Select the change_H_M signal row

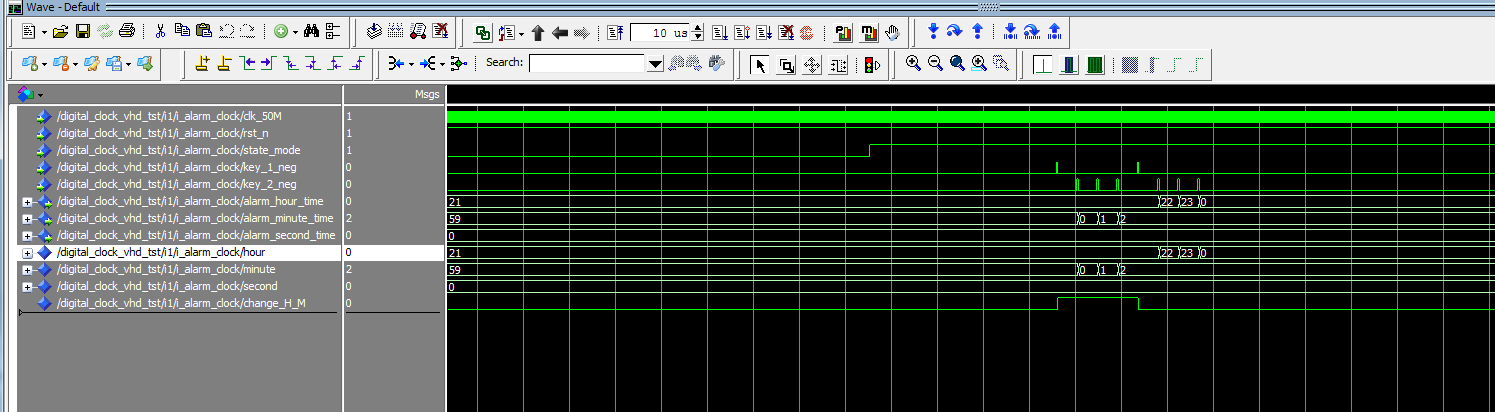(181, 303)
